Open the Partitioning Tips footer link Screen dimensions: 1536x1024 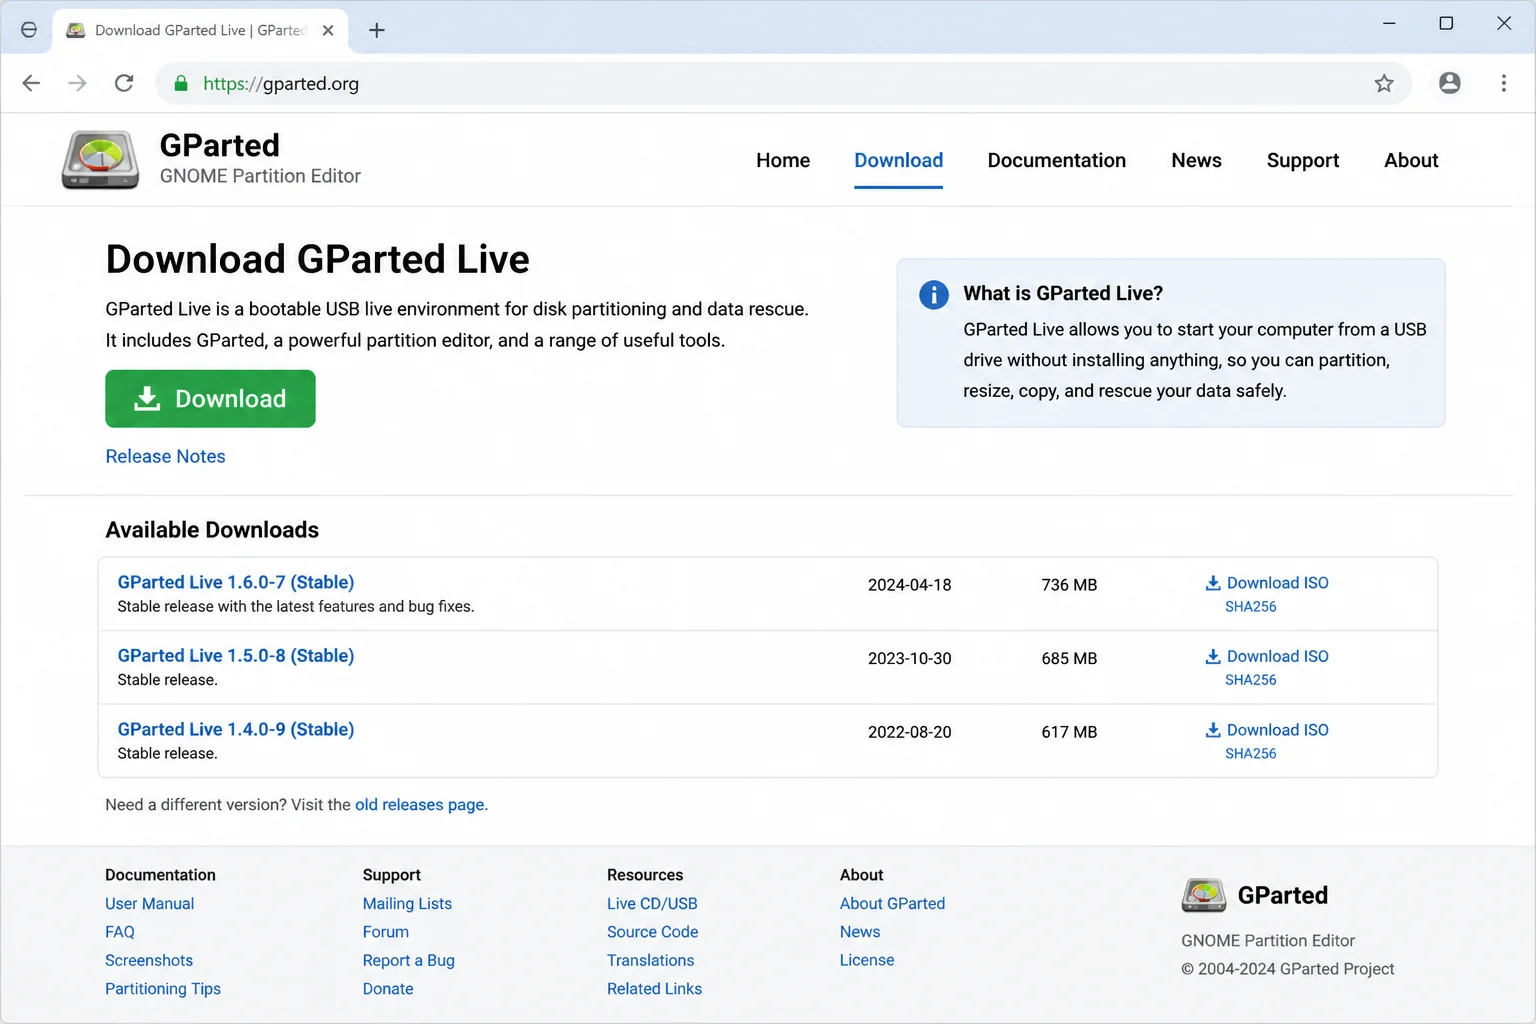[x=163, y=989]
